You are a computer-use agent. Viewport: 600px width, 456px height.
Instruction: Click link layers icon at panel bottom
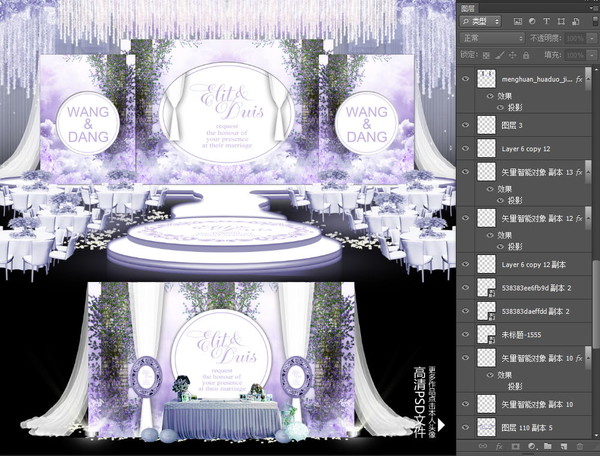(x=483, y=446)
